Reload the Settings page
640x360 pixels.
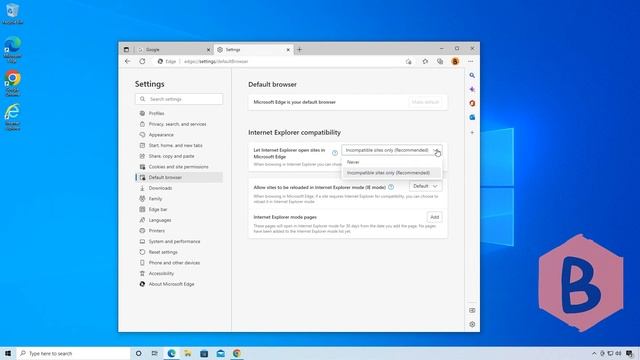pos(142,61)
